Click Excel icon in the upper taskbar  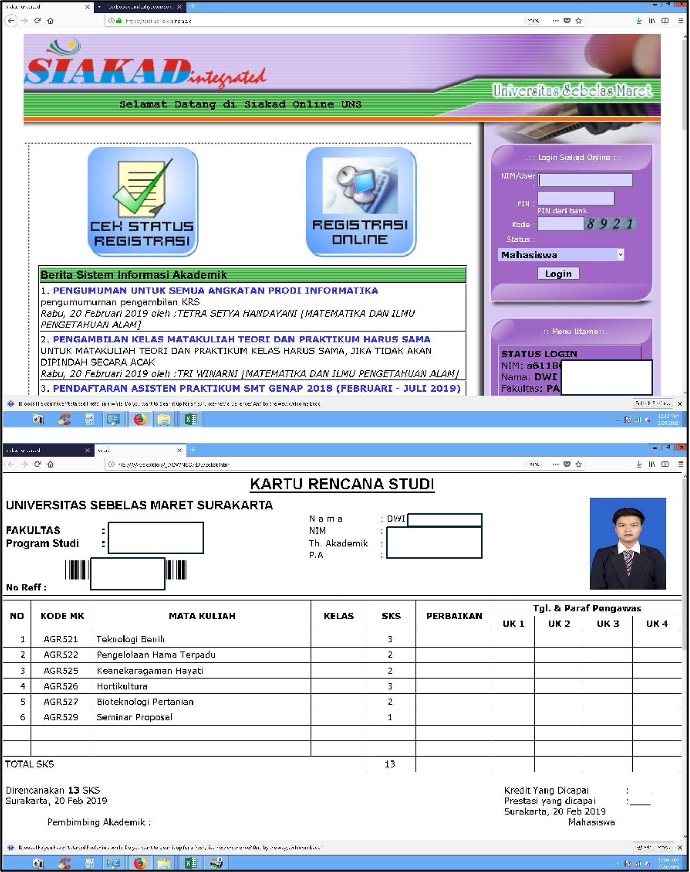(191, 419)
